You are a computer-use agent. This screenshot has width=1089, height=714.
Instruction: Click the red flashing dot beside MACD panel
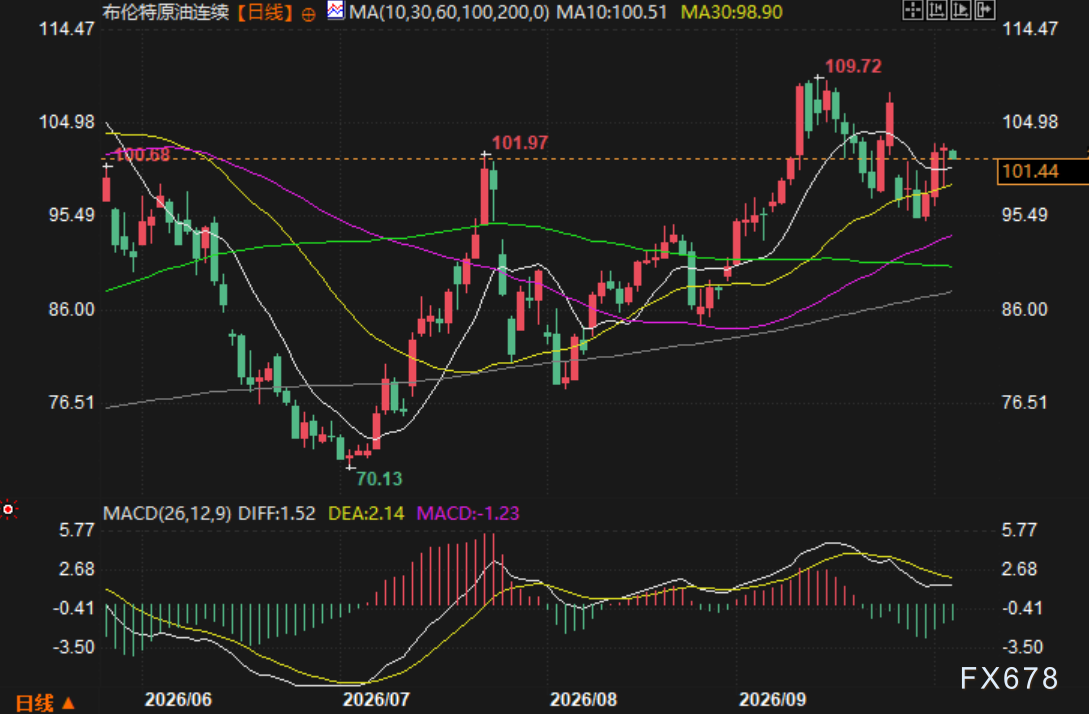[x=8, y=510]
